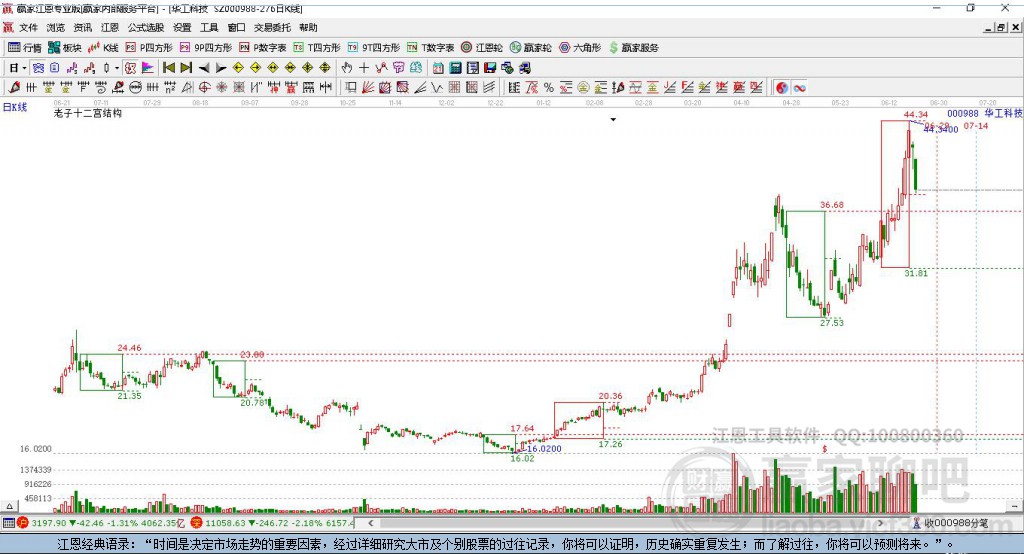1024x554 pixels.
Task: Expand the candlestick style dropdown arrow
Action: pos(117,68)
